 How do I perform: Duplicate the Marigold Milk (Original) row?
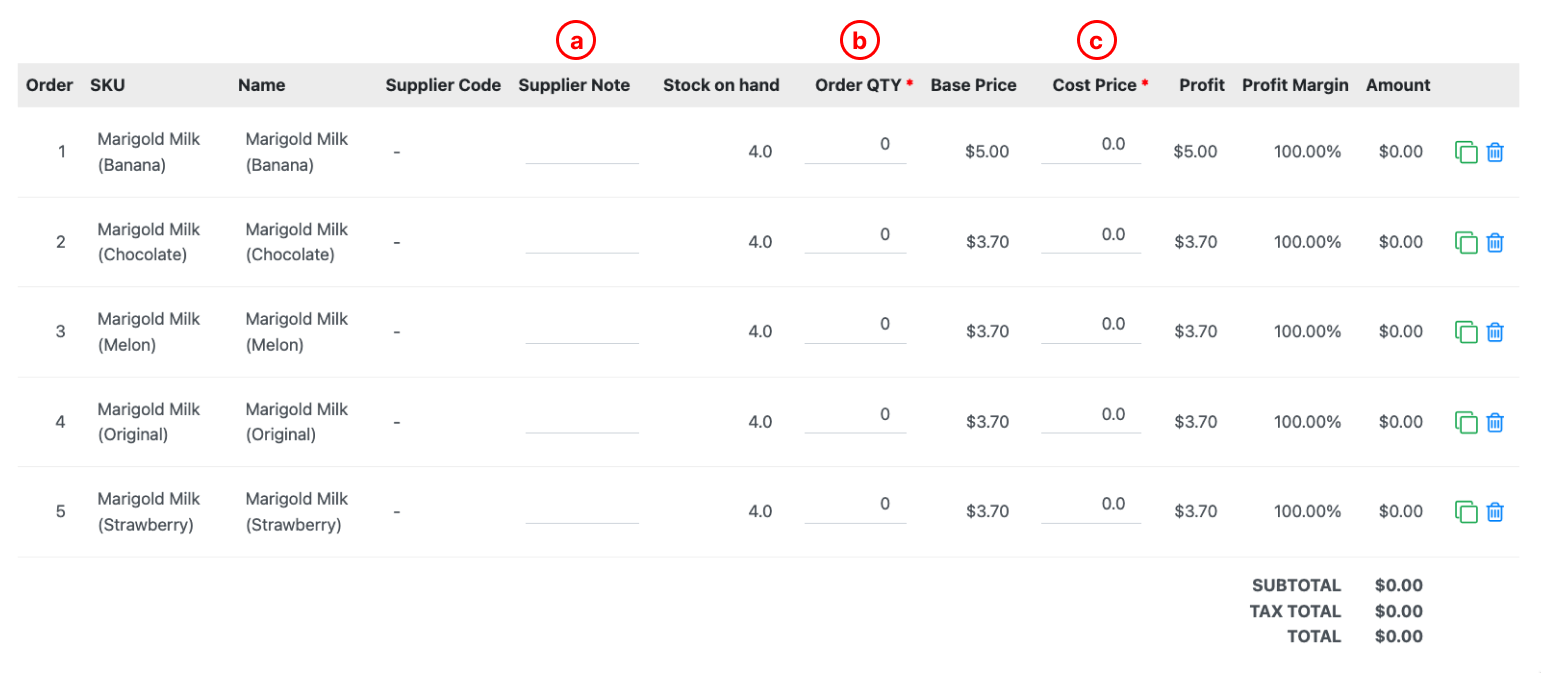pyautogui.click(x=1466, y=422)
